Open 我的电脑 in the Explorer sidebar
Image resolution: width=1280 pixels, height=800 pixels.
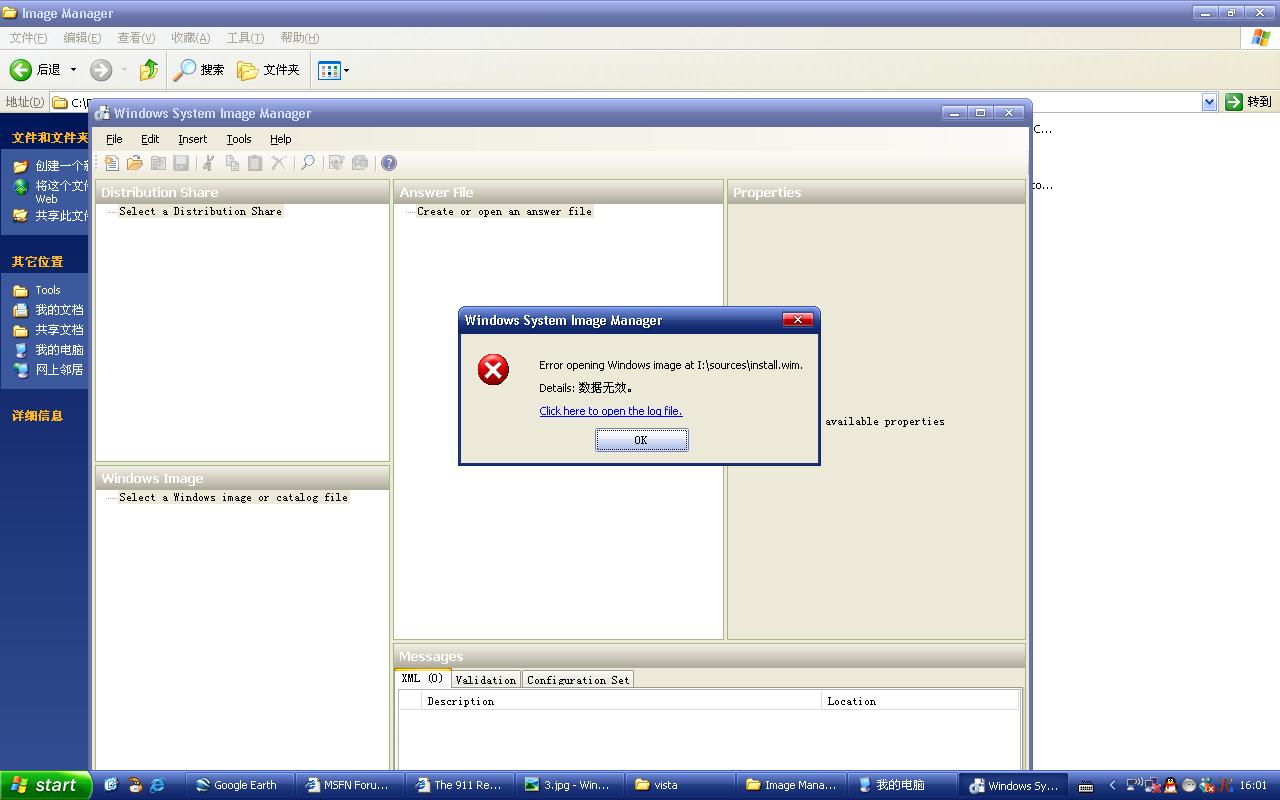pyautogui.click(x=48, y=350)
